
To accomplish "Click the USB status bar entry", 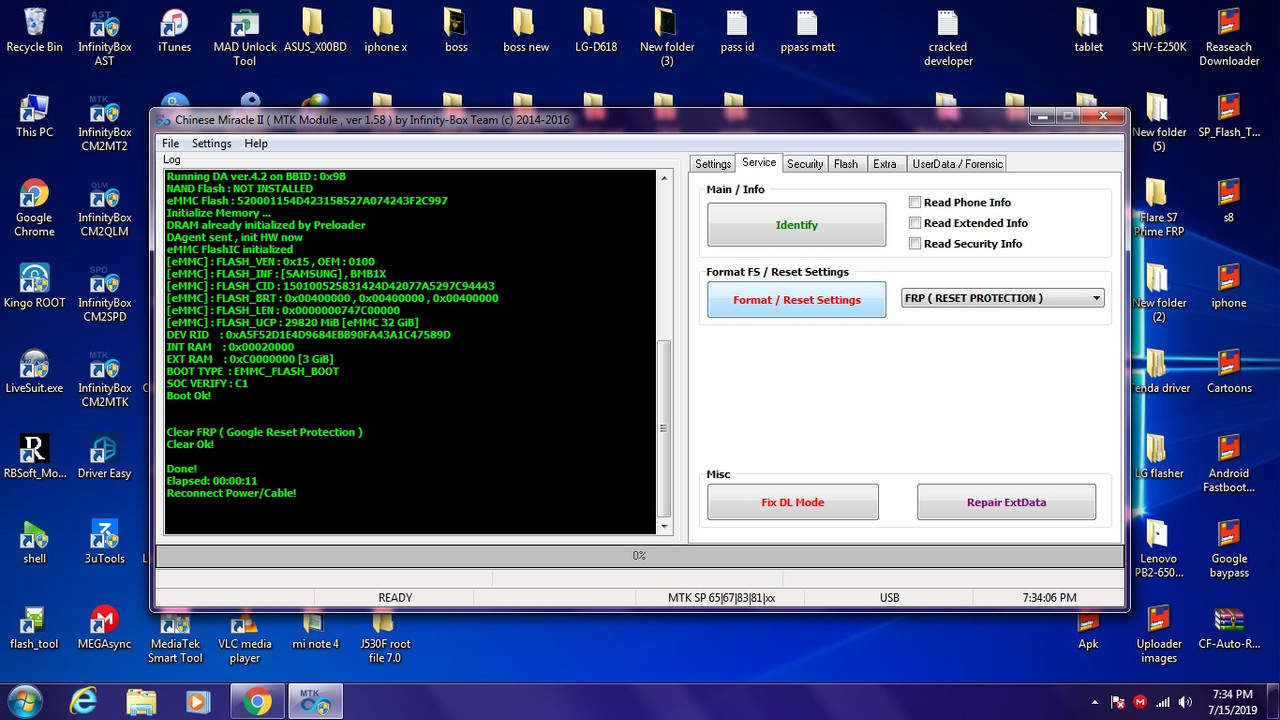I will [x=889, y=598].
